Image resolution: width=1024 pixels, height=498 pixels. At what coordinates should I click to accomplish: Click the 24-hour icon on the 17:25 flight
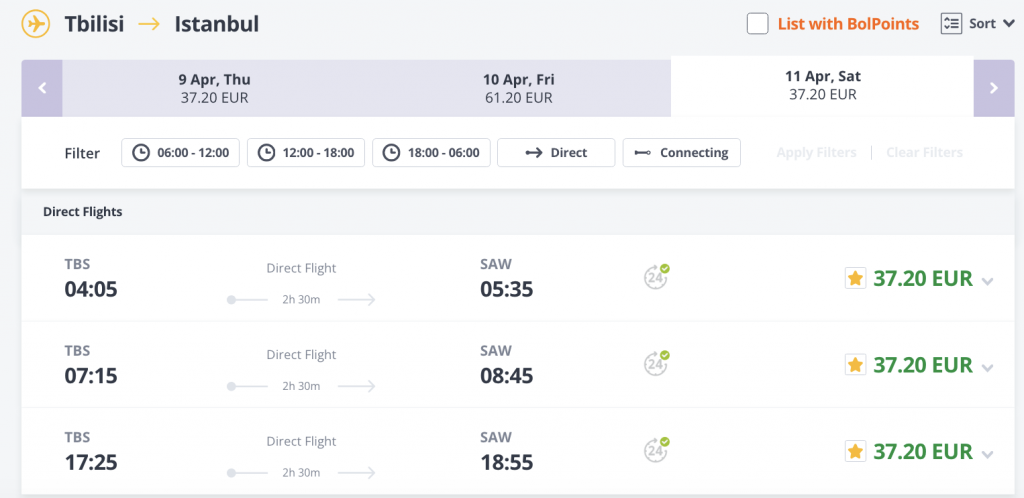pos(656,451)
